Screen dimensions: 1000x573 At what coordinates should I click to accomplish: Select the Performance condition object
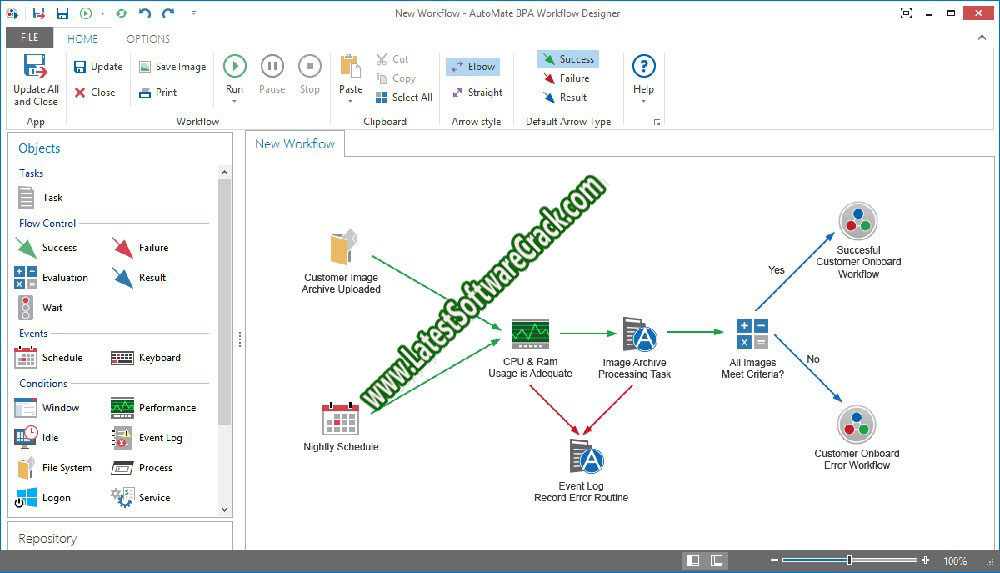(154, 408)
